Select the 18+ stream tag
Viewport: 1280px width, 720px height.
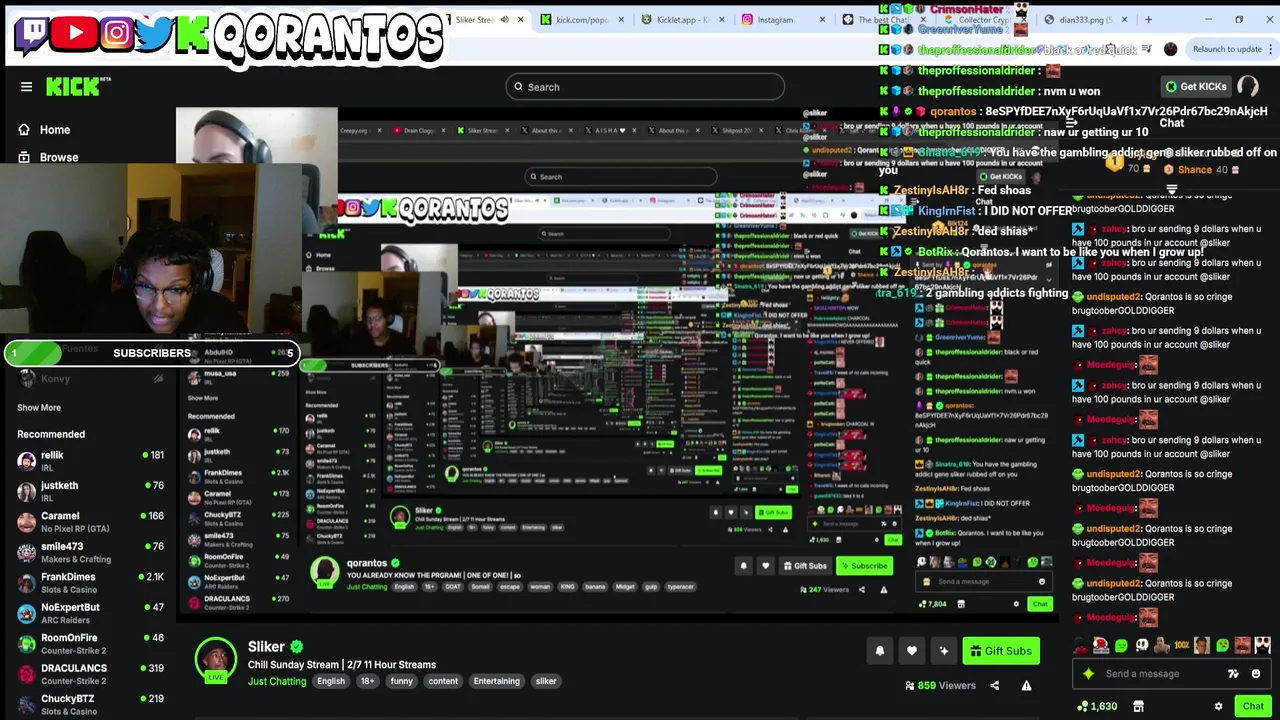pos(367,681)
